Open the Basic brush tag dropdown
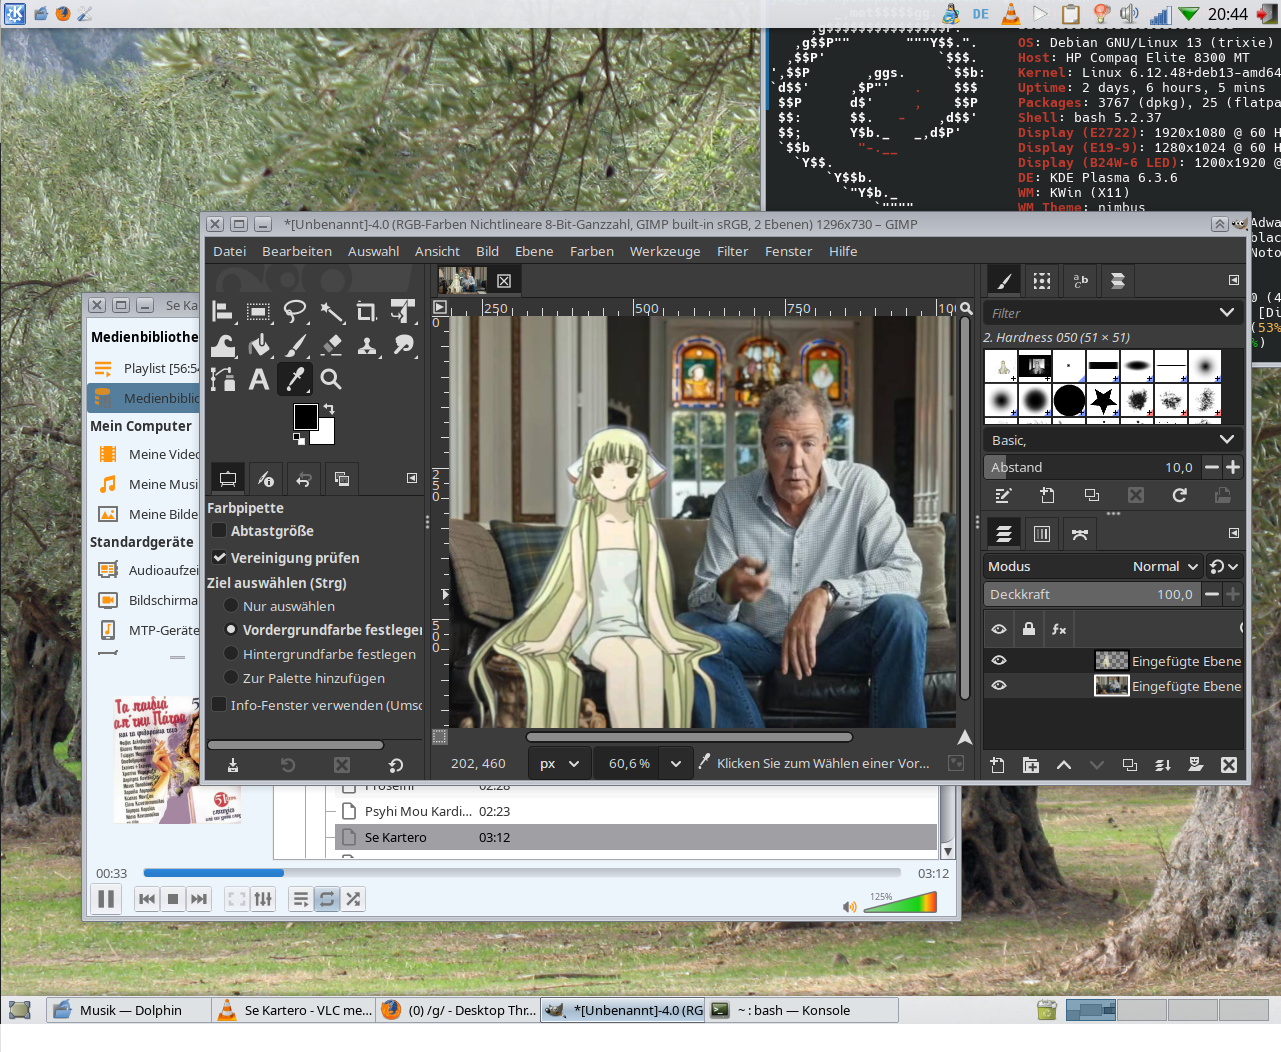The image size is (1281, 1052). pyautogui.click(x=1114, y=440)
